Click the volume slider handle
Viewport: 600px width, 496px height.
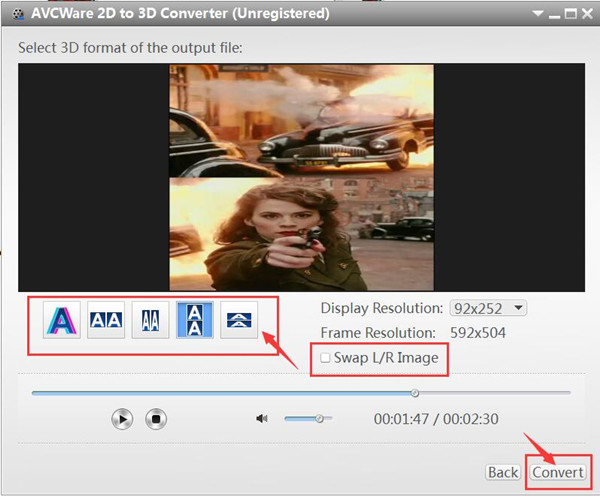(x=320, y=419)
